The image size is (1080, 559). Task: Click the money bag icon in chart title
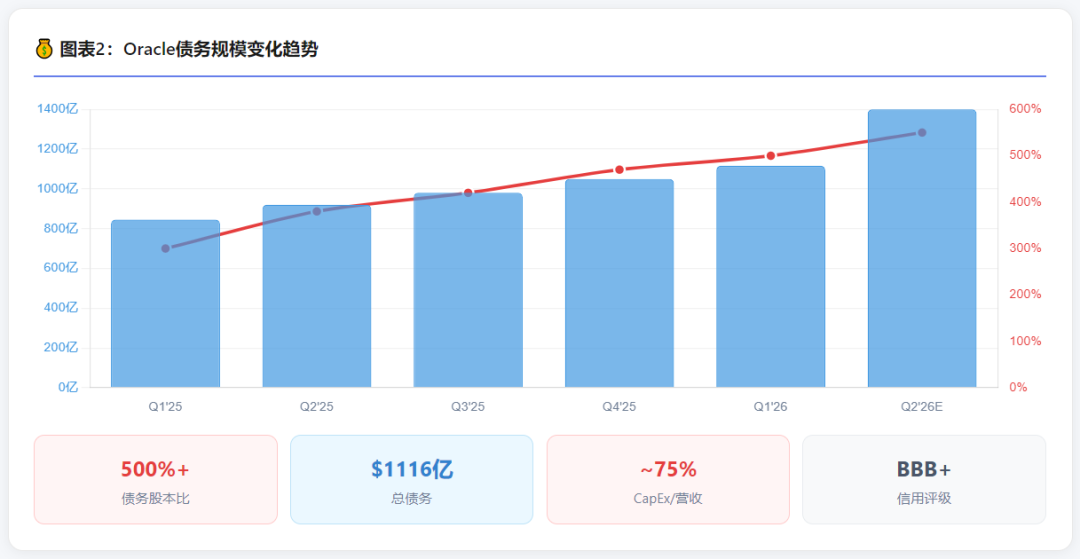43,50
